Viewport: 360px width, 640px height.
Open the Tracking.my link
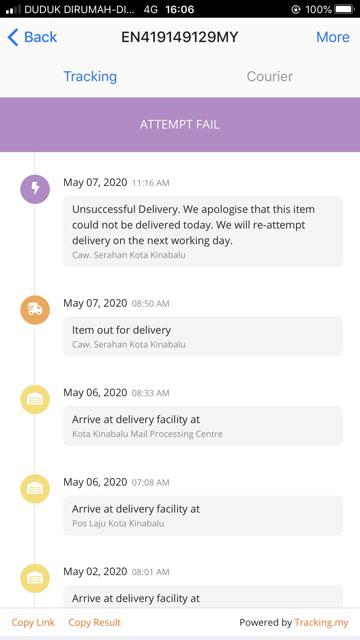tap(321, 622)
